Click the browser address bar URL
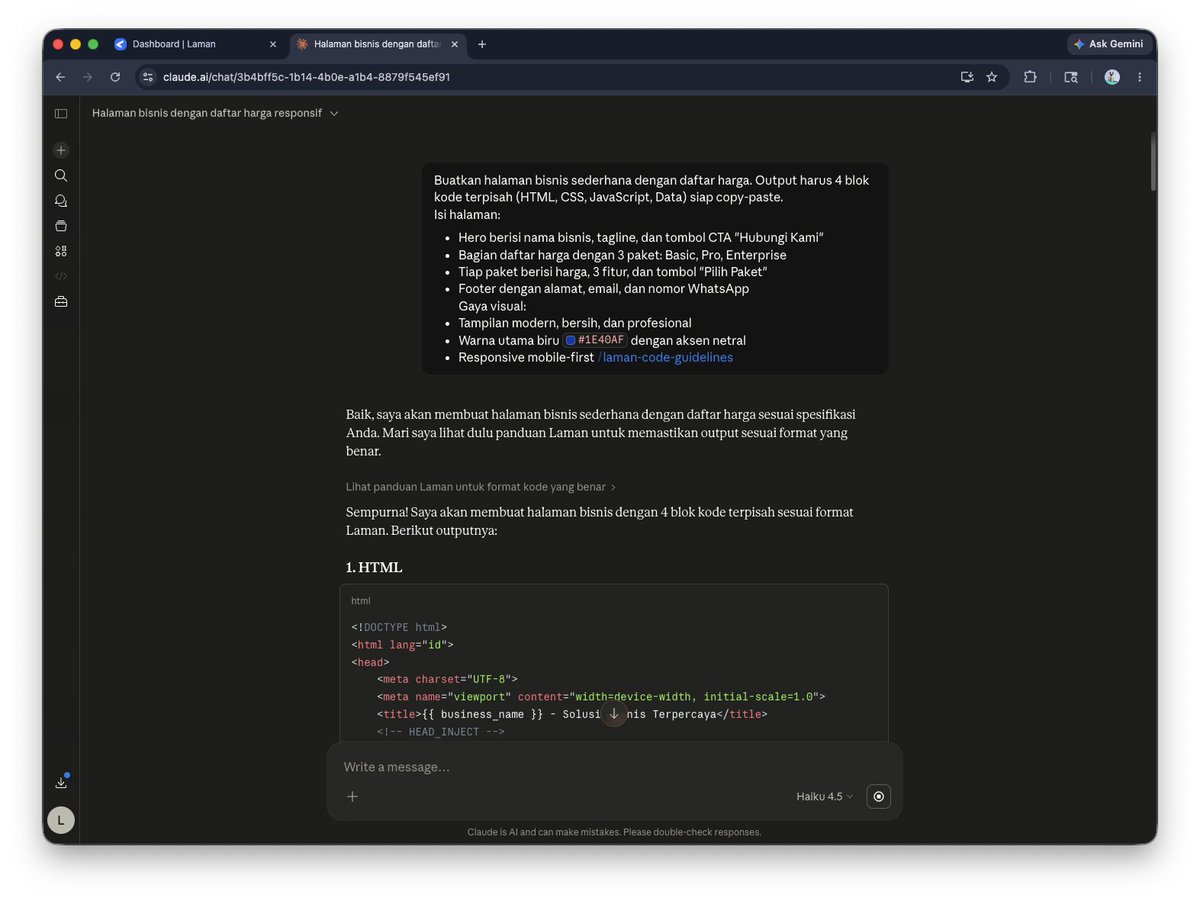 (306, 77)
